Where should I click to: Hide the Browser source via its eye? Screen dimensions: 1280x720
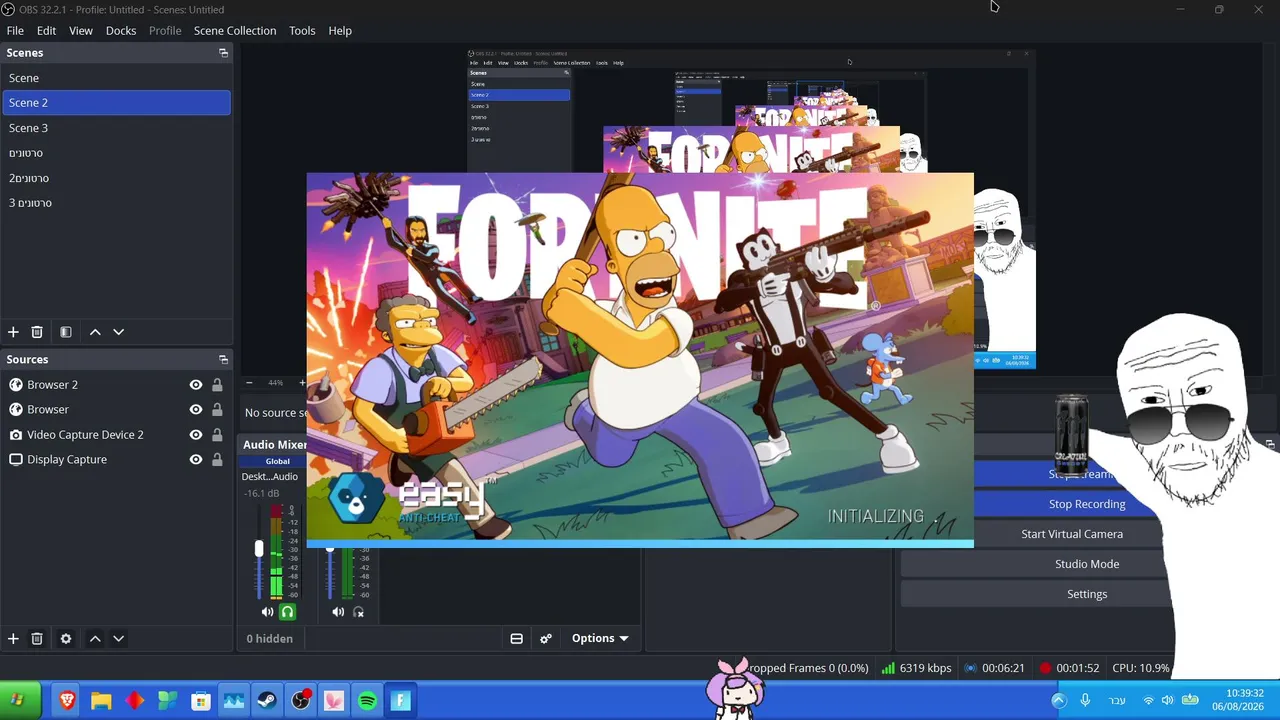point(196,410)
